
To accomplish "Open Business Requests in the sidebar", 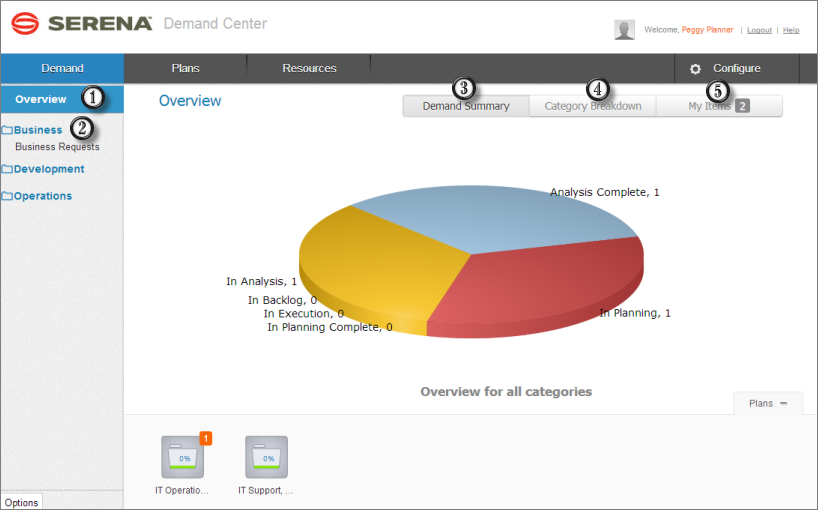I will tap(57, 147).
